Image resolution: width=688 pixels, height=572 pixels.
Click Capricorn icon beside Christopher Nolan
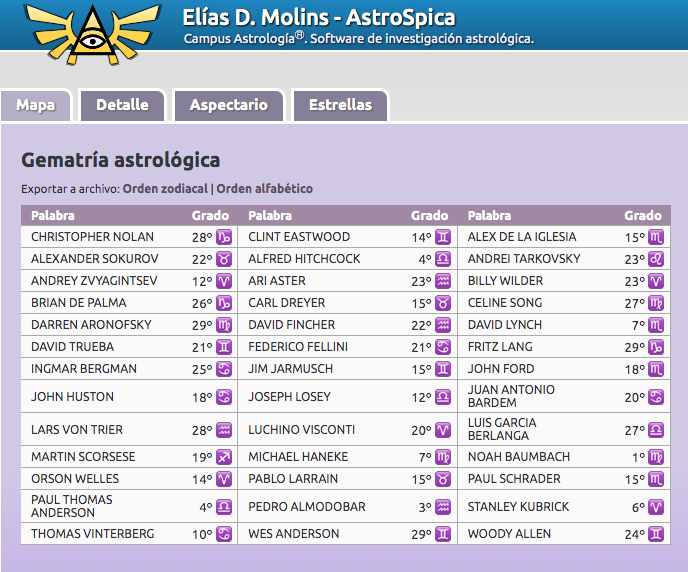coord(224,237)
